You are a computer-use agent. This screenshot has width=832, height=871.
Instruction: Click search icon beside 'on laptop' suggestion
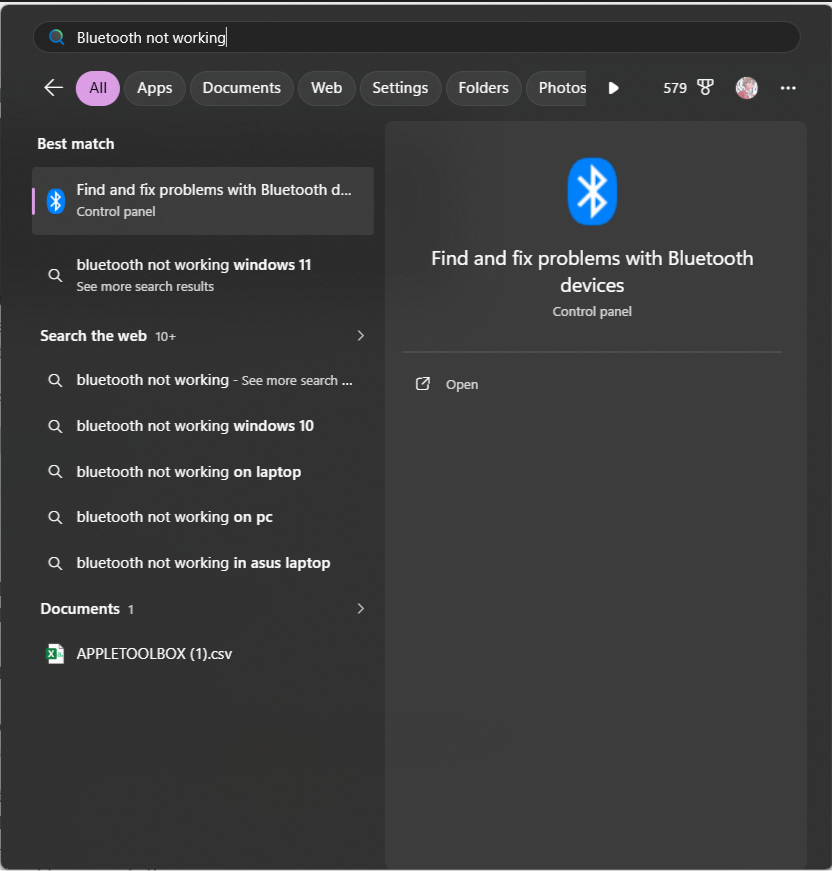55,472
